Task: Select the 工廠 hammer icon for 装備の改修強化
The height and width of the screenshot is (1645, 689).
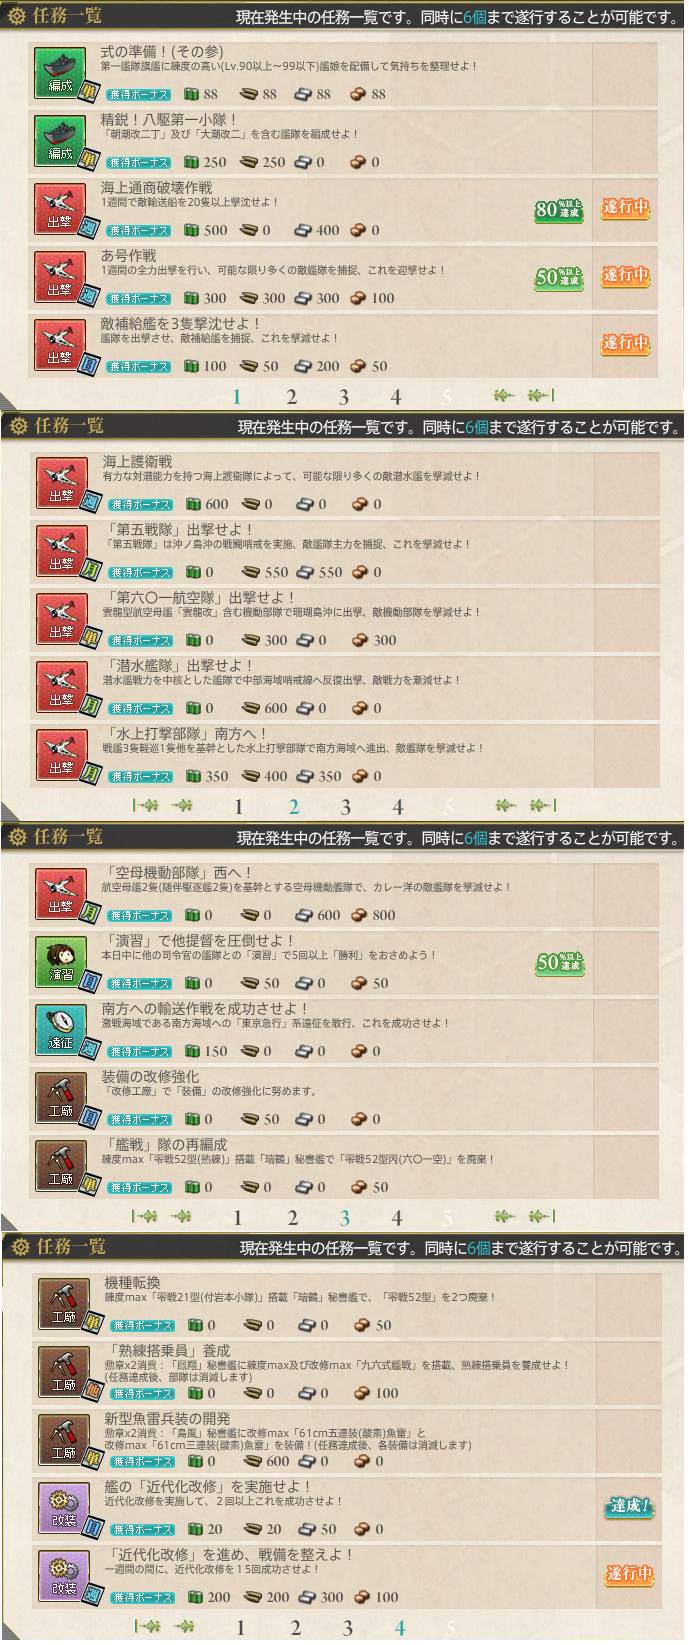Action: tap(61, 1096)
